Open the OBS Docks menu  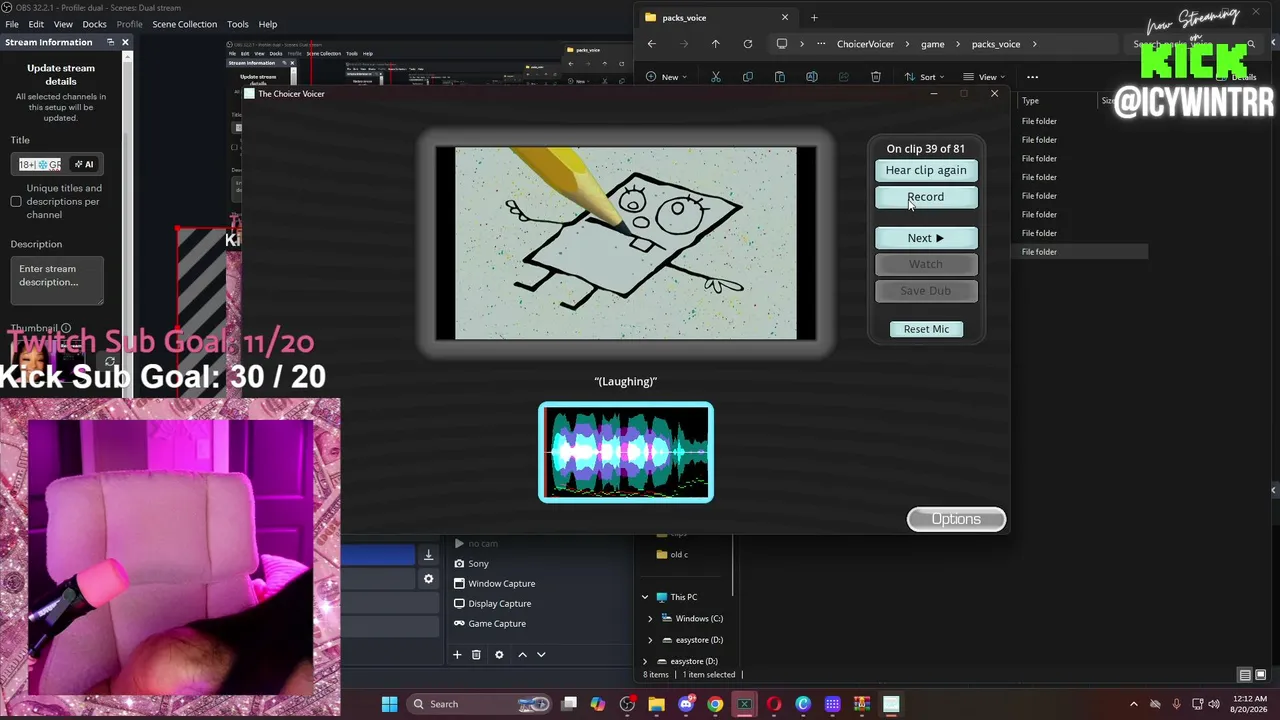[94, 24]
